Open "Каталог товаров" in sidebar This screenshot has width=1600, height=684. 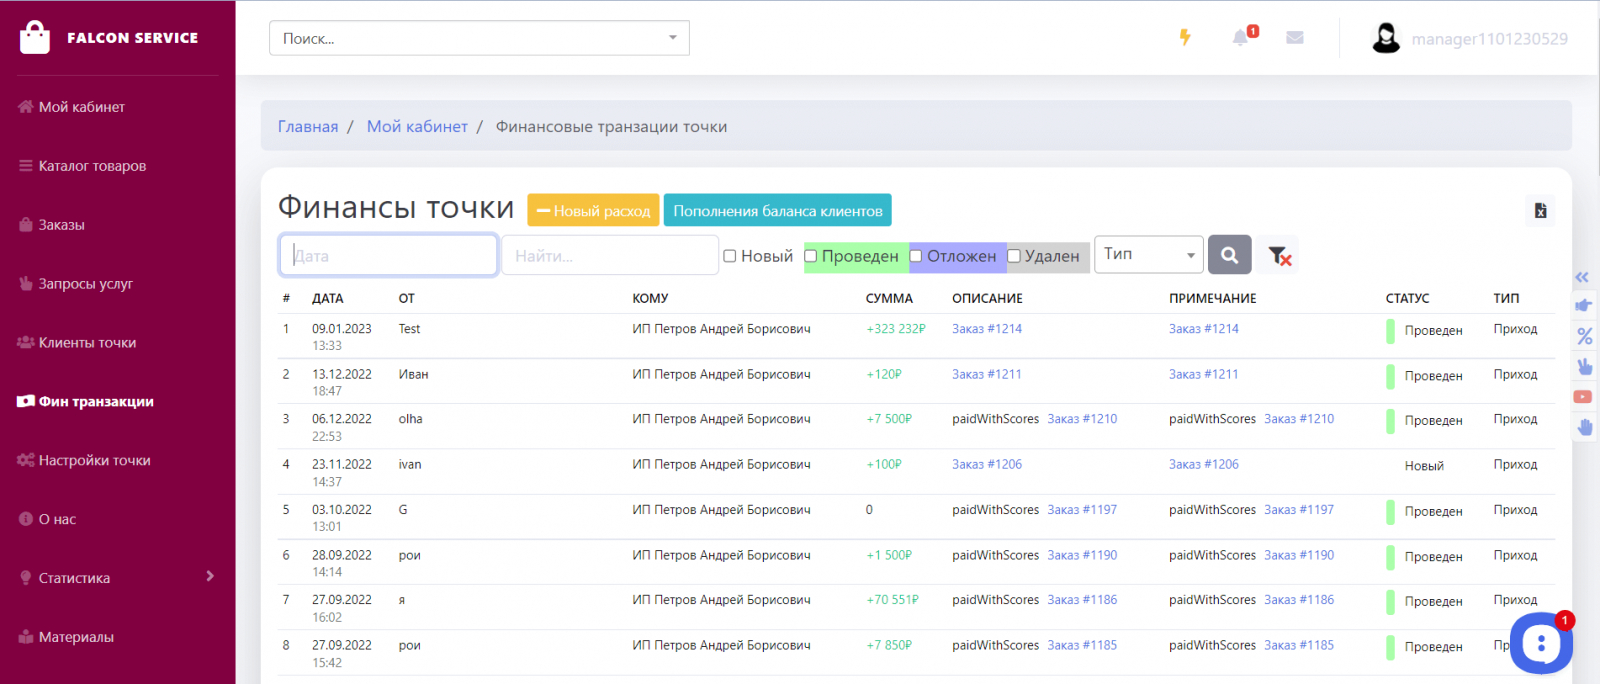tap(92, 166)
